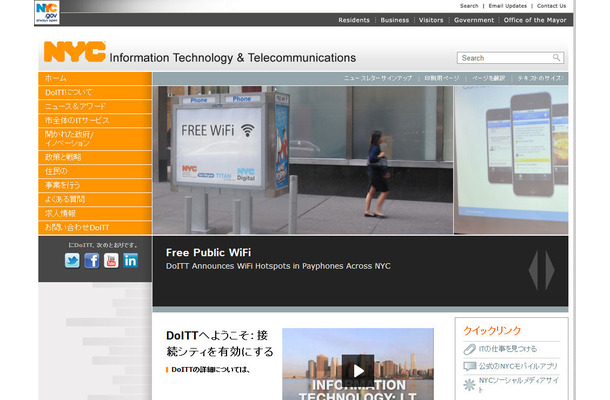Advance to the next slide arrow
Image resolution: width=610 pixels, height=400 pixels.
(x=550, y=270)
